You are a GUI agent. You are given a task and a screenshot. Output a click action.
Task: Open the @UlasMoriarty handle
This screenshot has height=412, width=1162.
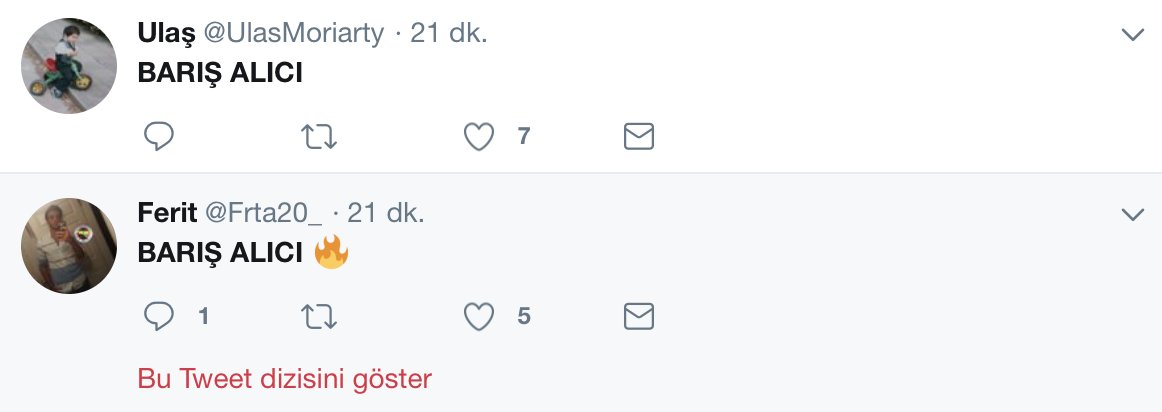pos(294,33)
